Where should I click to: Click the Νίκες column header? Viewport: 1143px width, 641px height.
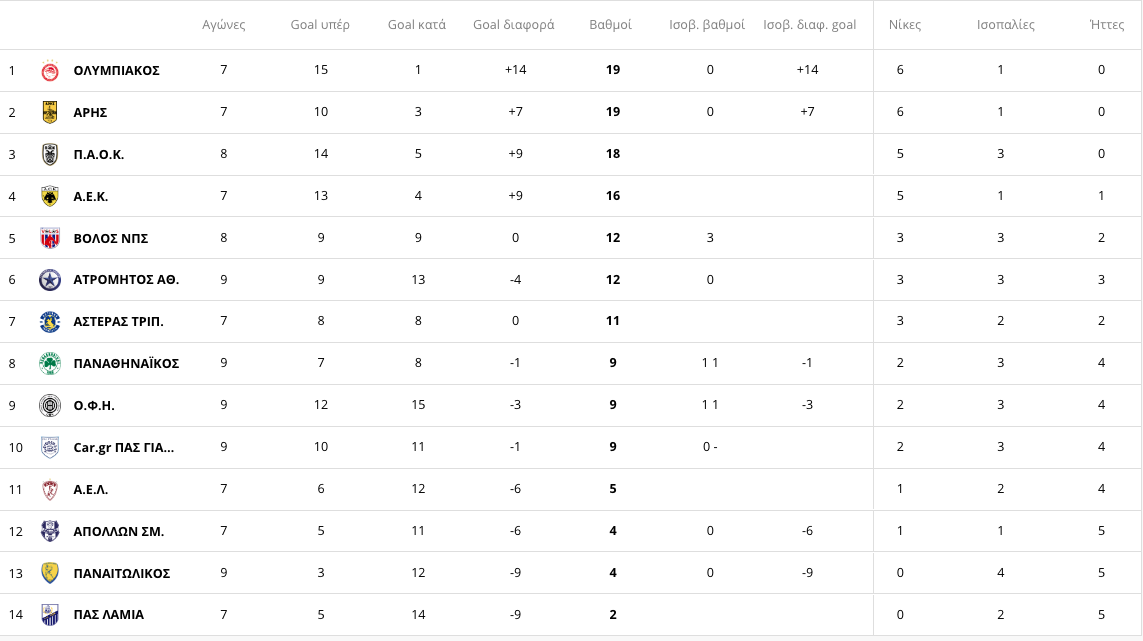905,25
